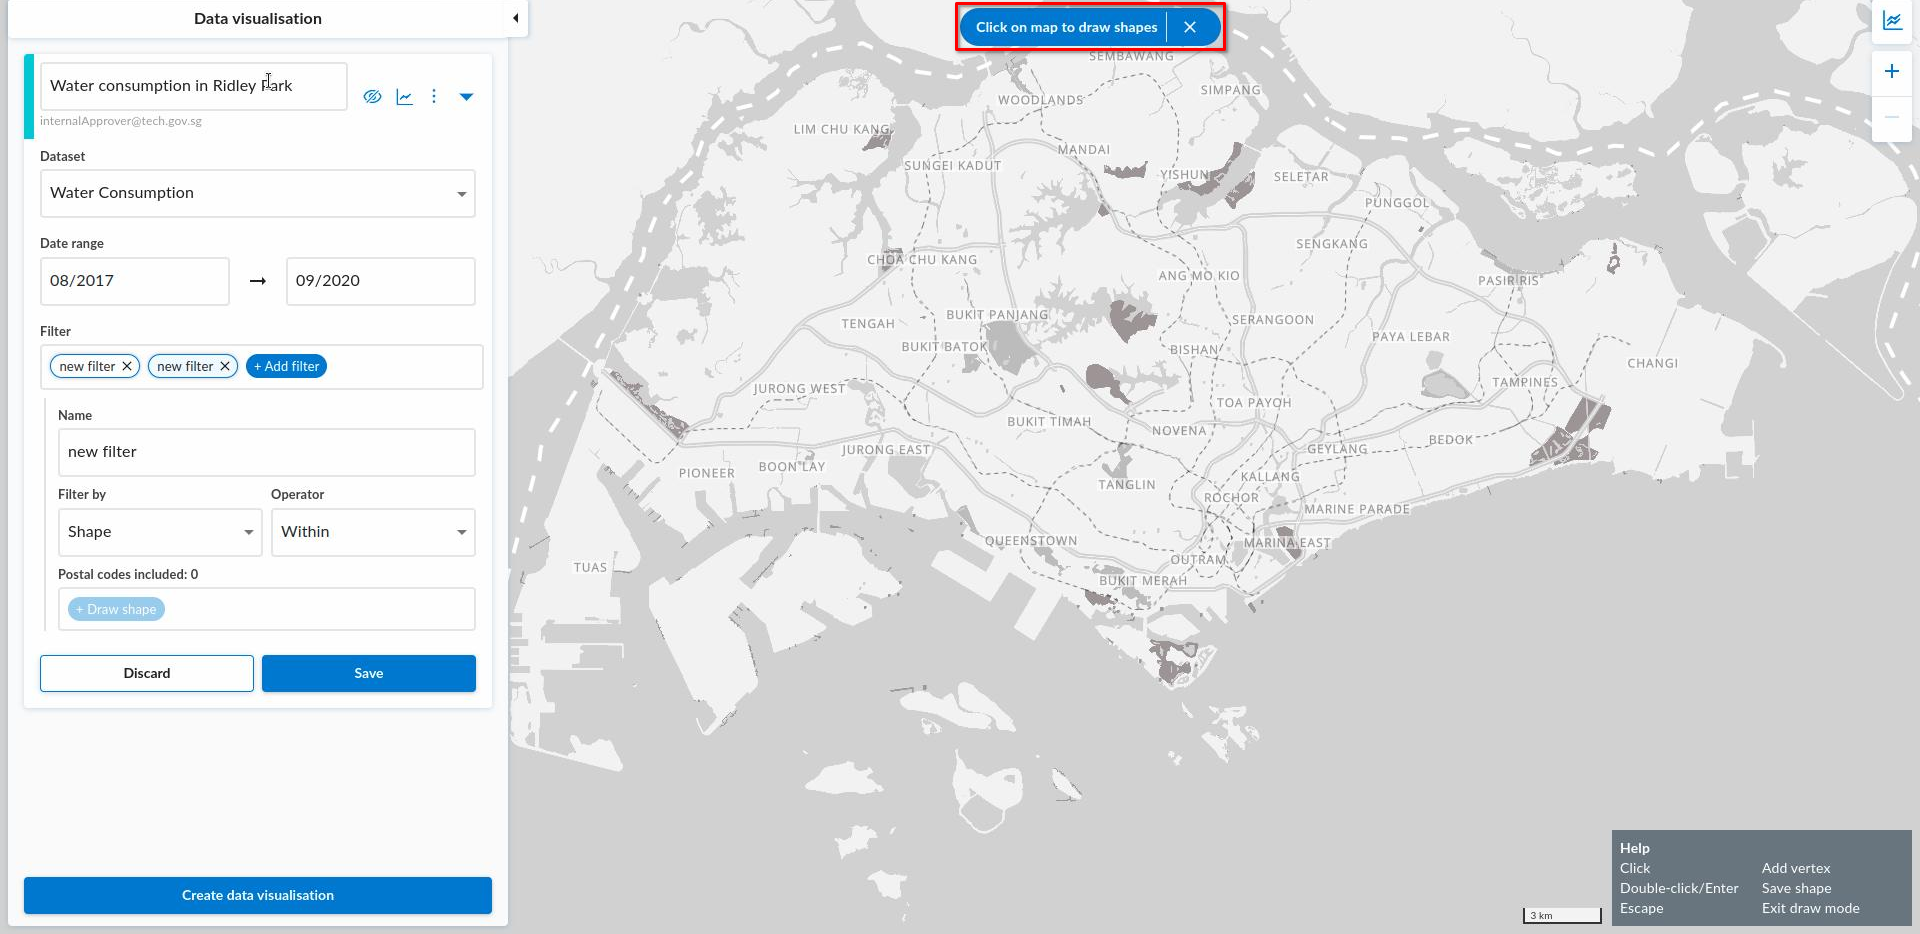Image resolution: width=1920 pixels, height=934 pixels.
Task: Zoom out the map with minus button
Action: [x=1892, y=117]
